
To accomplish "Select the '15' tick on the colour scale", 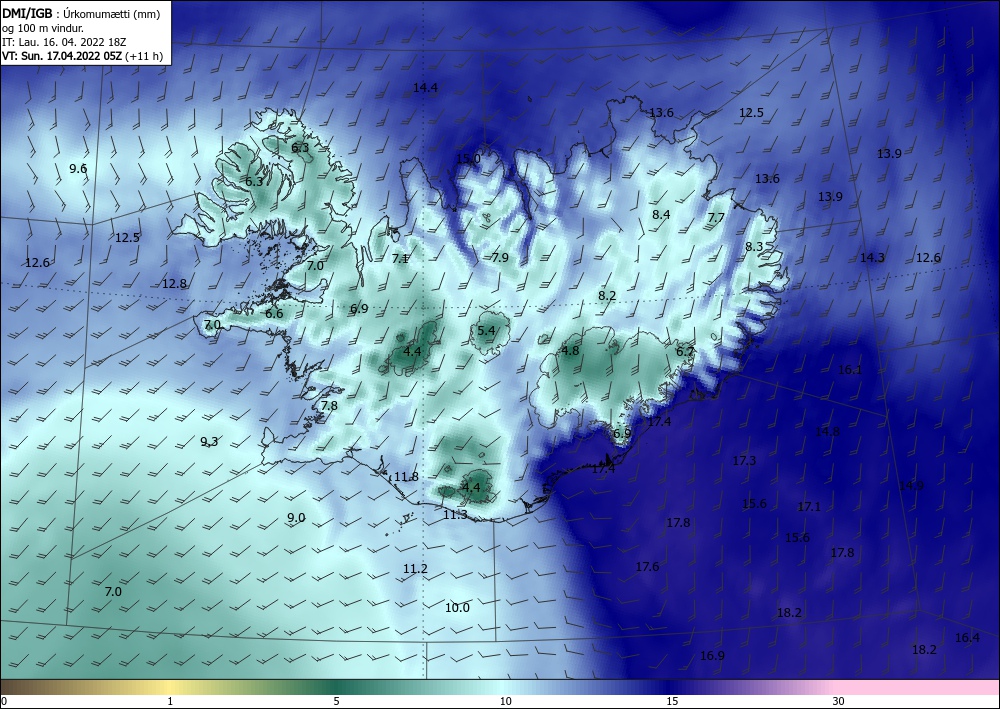I will [x=672, y=702].
